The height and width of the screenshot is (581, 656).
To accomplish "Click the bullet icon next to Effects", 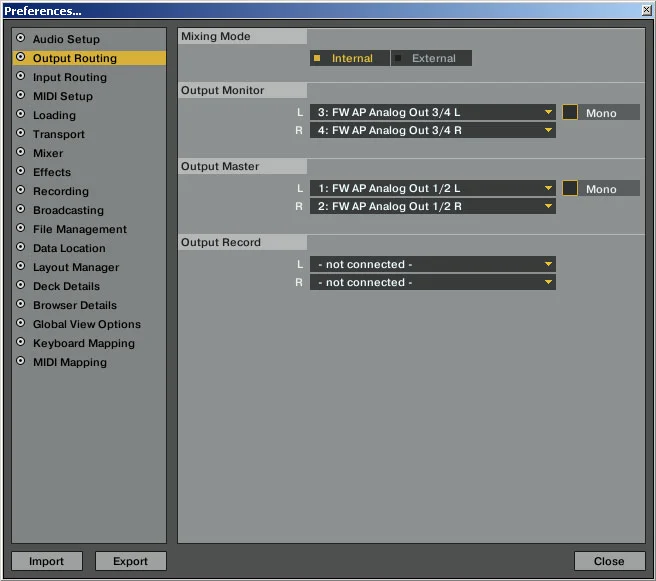I will click(x=20, y=172).
